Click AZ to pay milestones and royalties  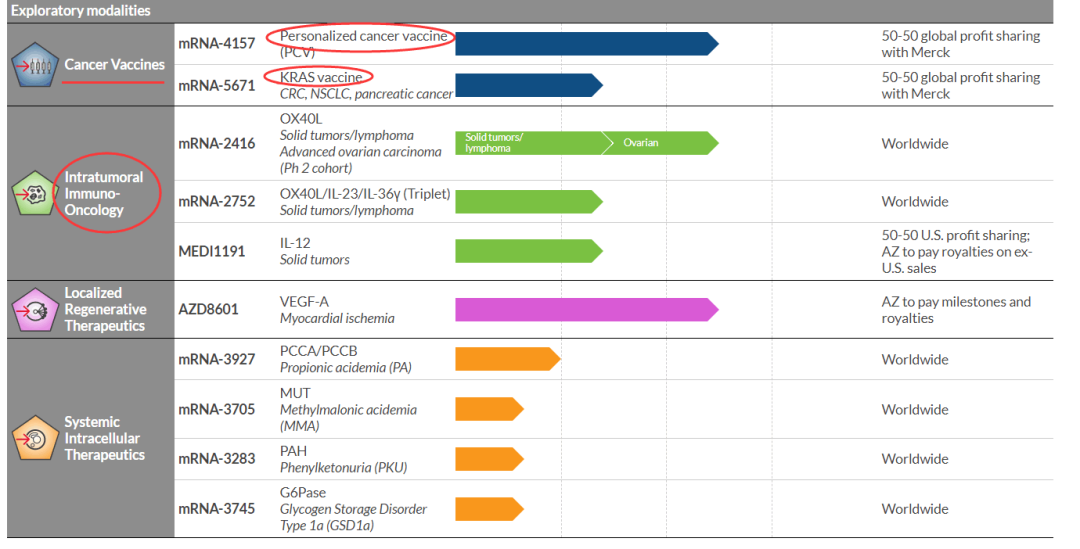(x=956, y=310)
